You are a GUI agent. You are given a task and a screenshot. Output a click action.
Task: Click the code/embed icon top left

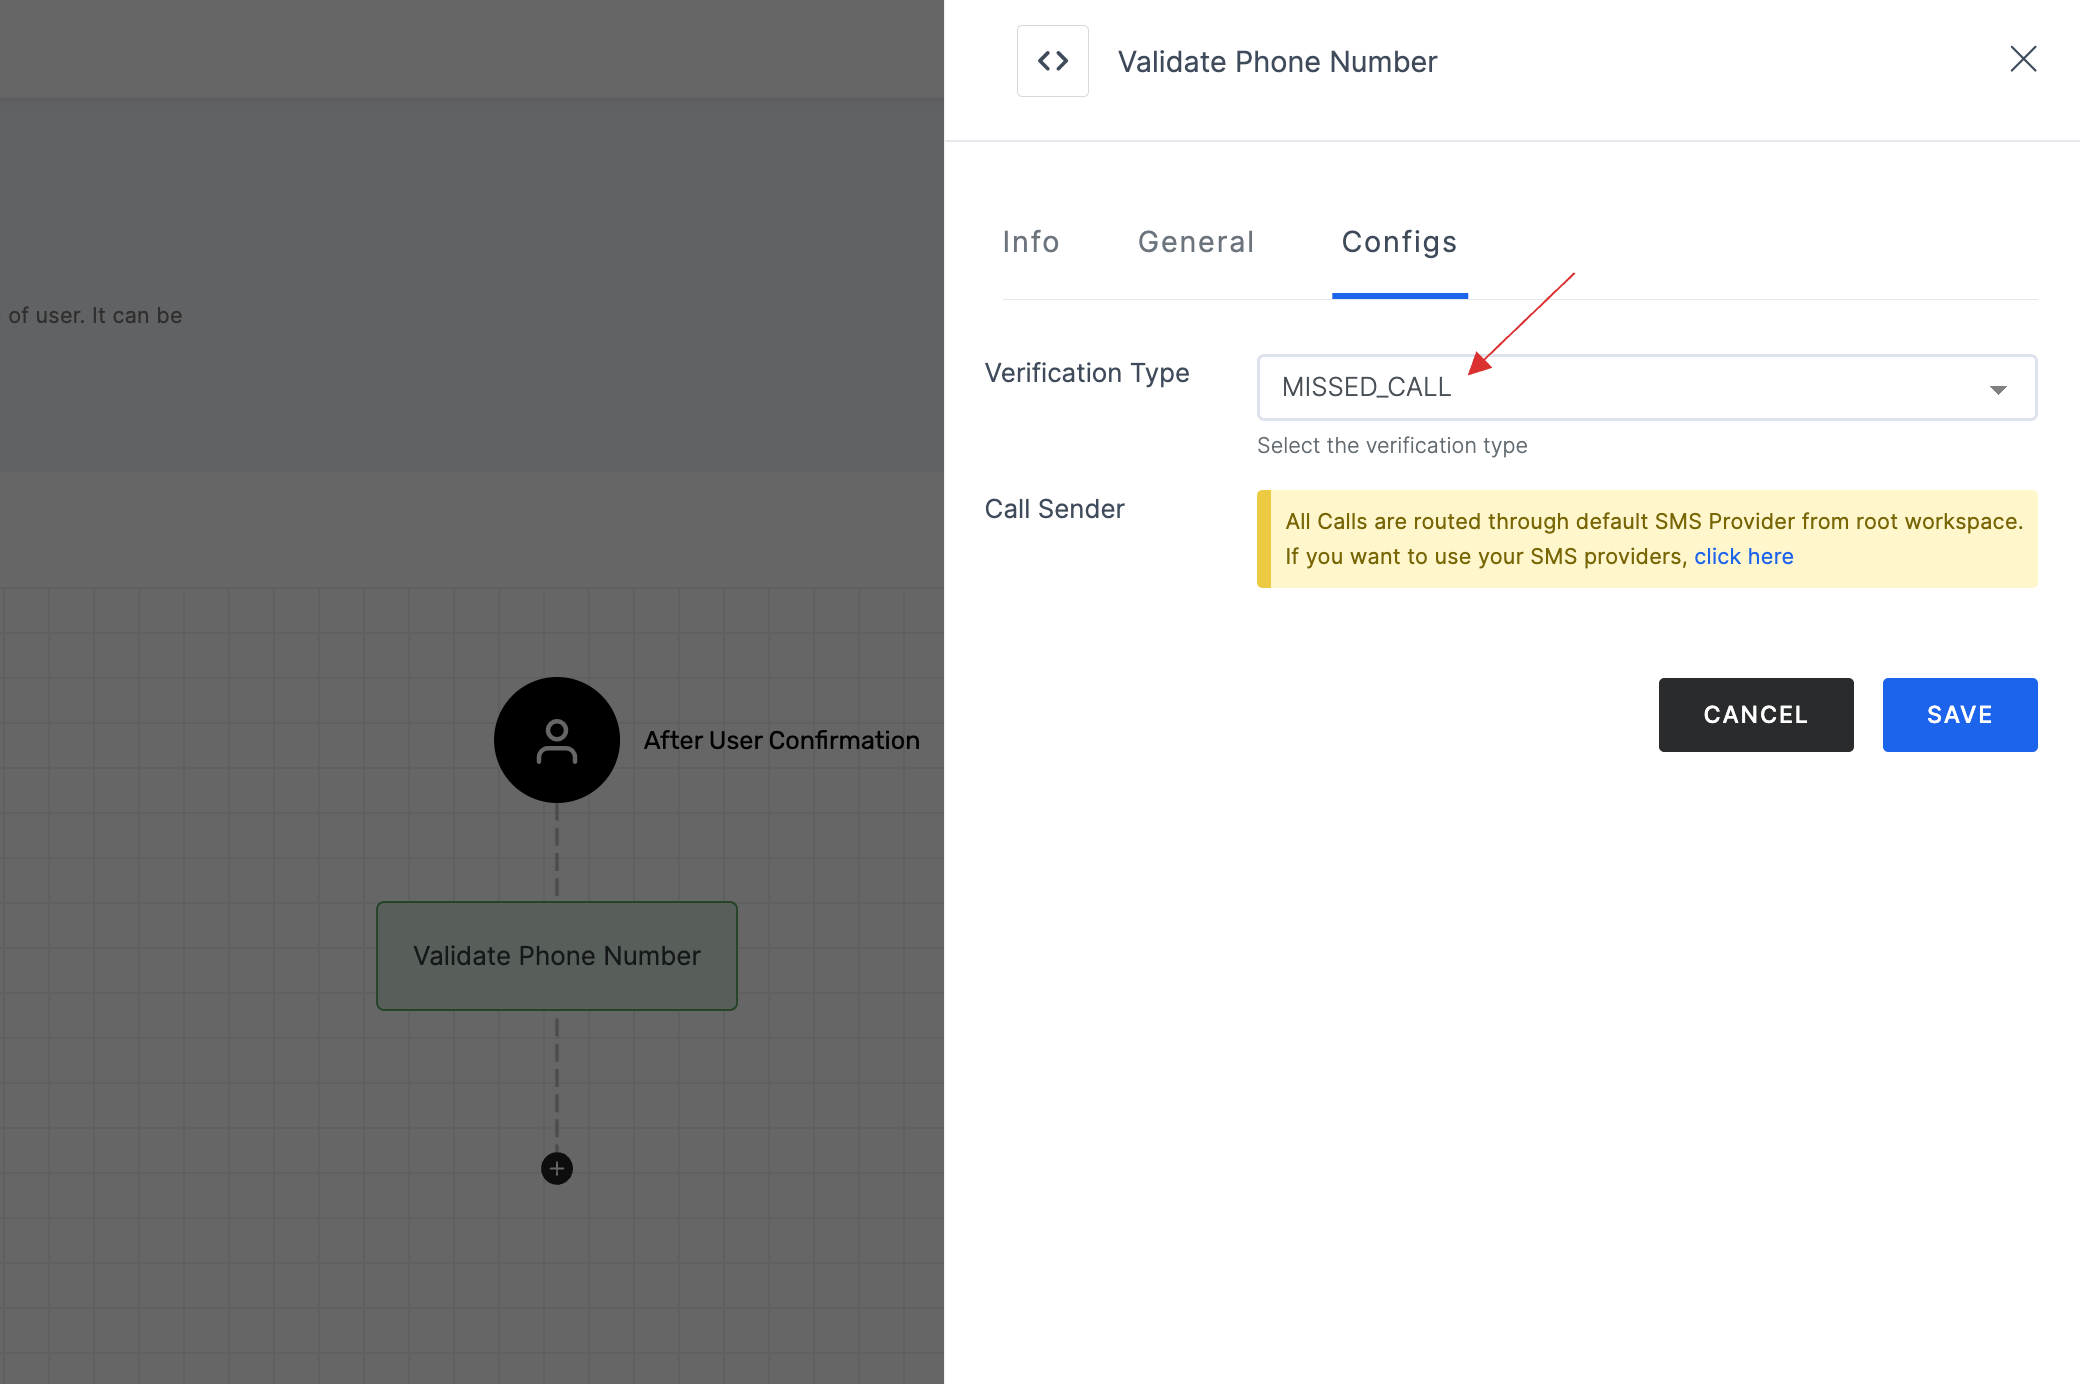click(1052, 59)
